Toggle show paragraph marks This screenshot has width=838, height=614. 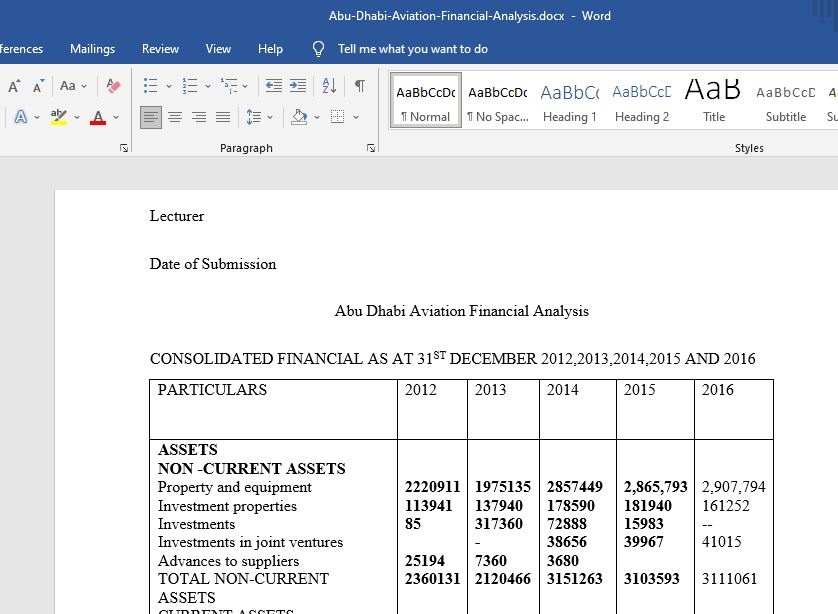(360, 86)
